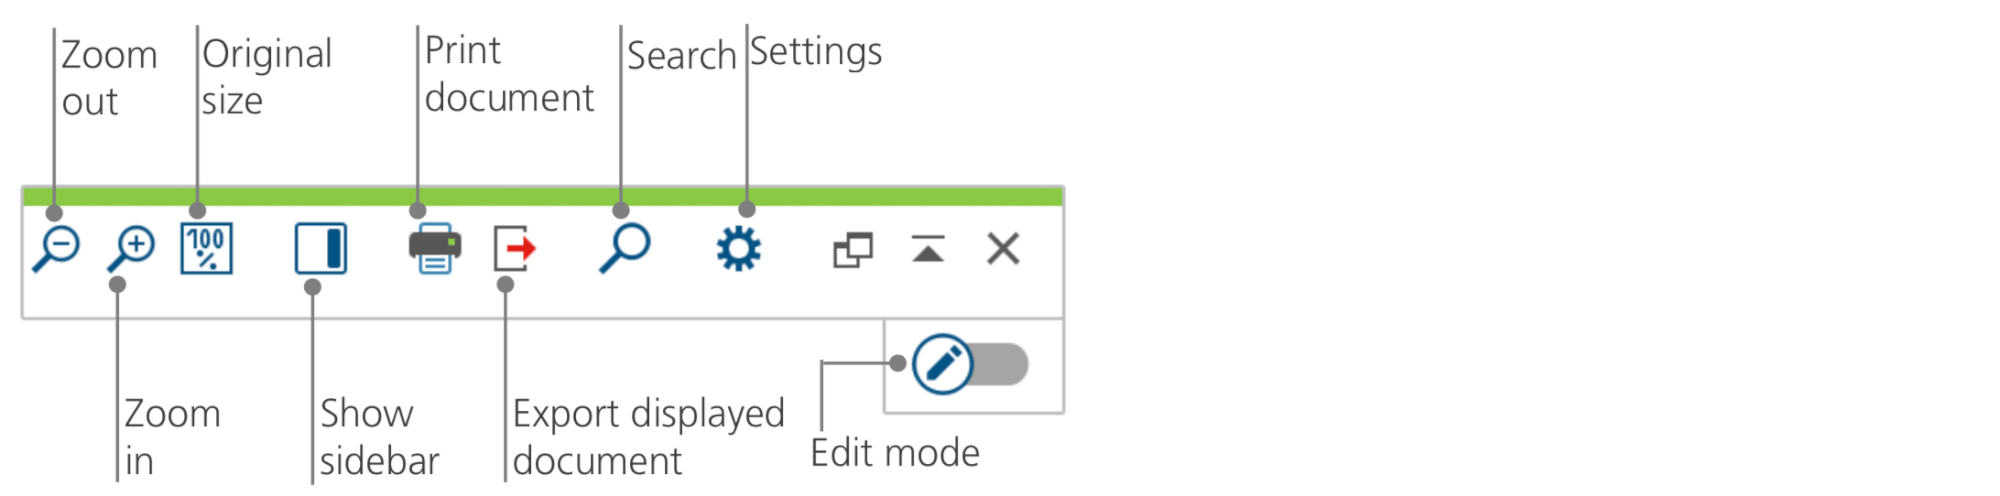Click the 'Edit mode' text label
Image resolution: width=2000 pixels, height=496 pixels.
click(895, 453)
